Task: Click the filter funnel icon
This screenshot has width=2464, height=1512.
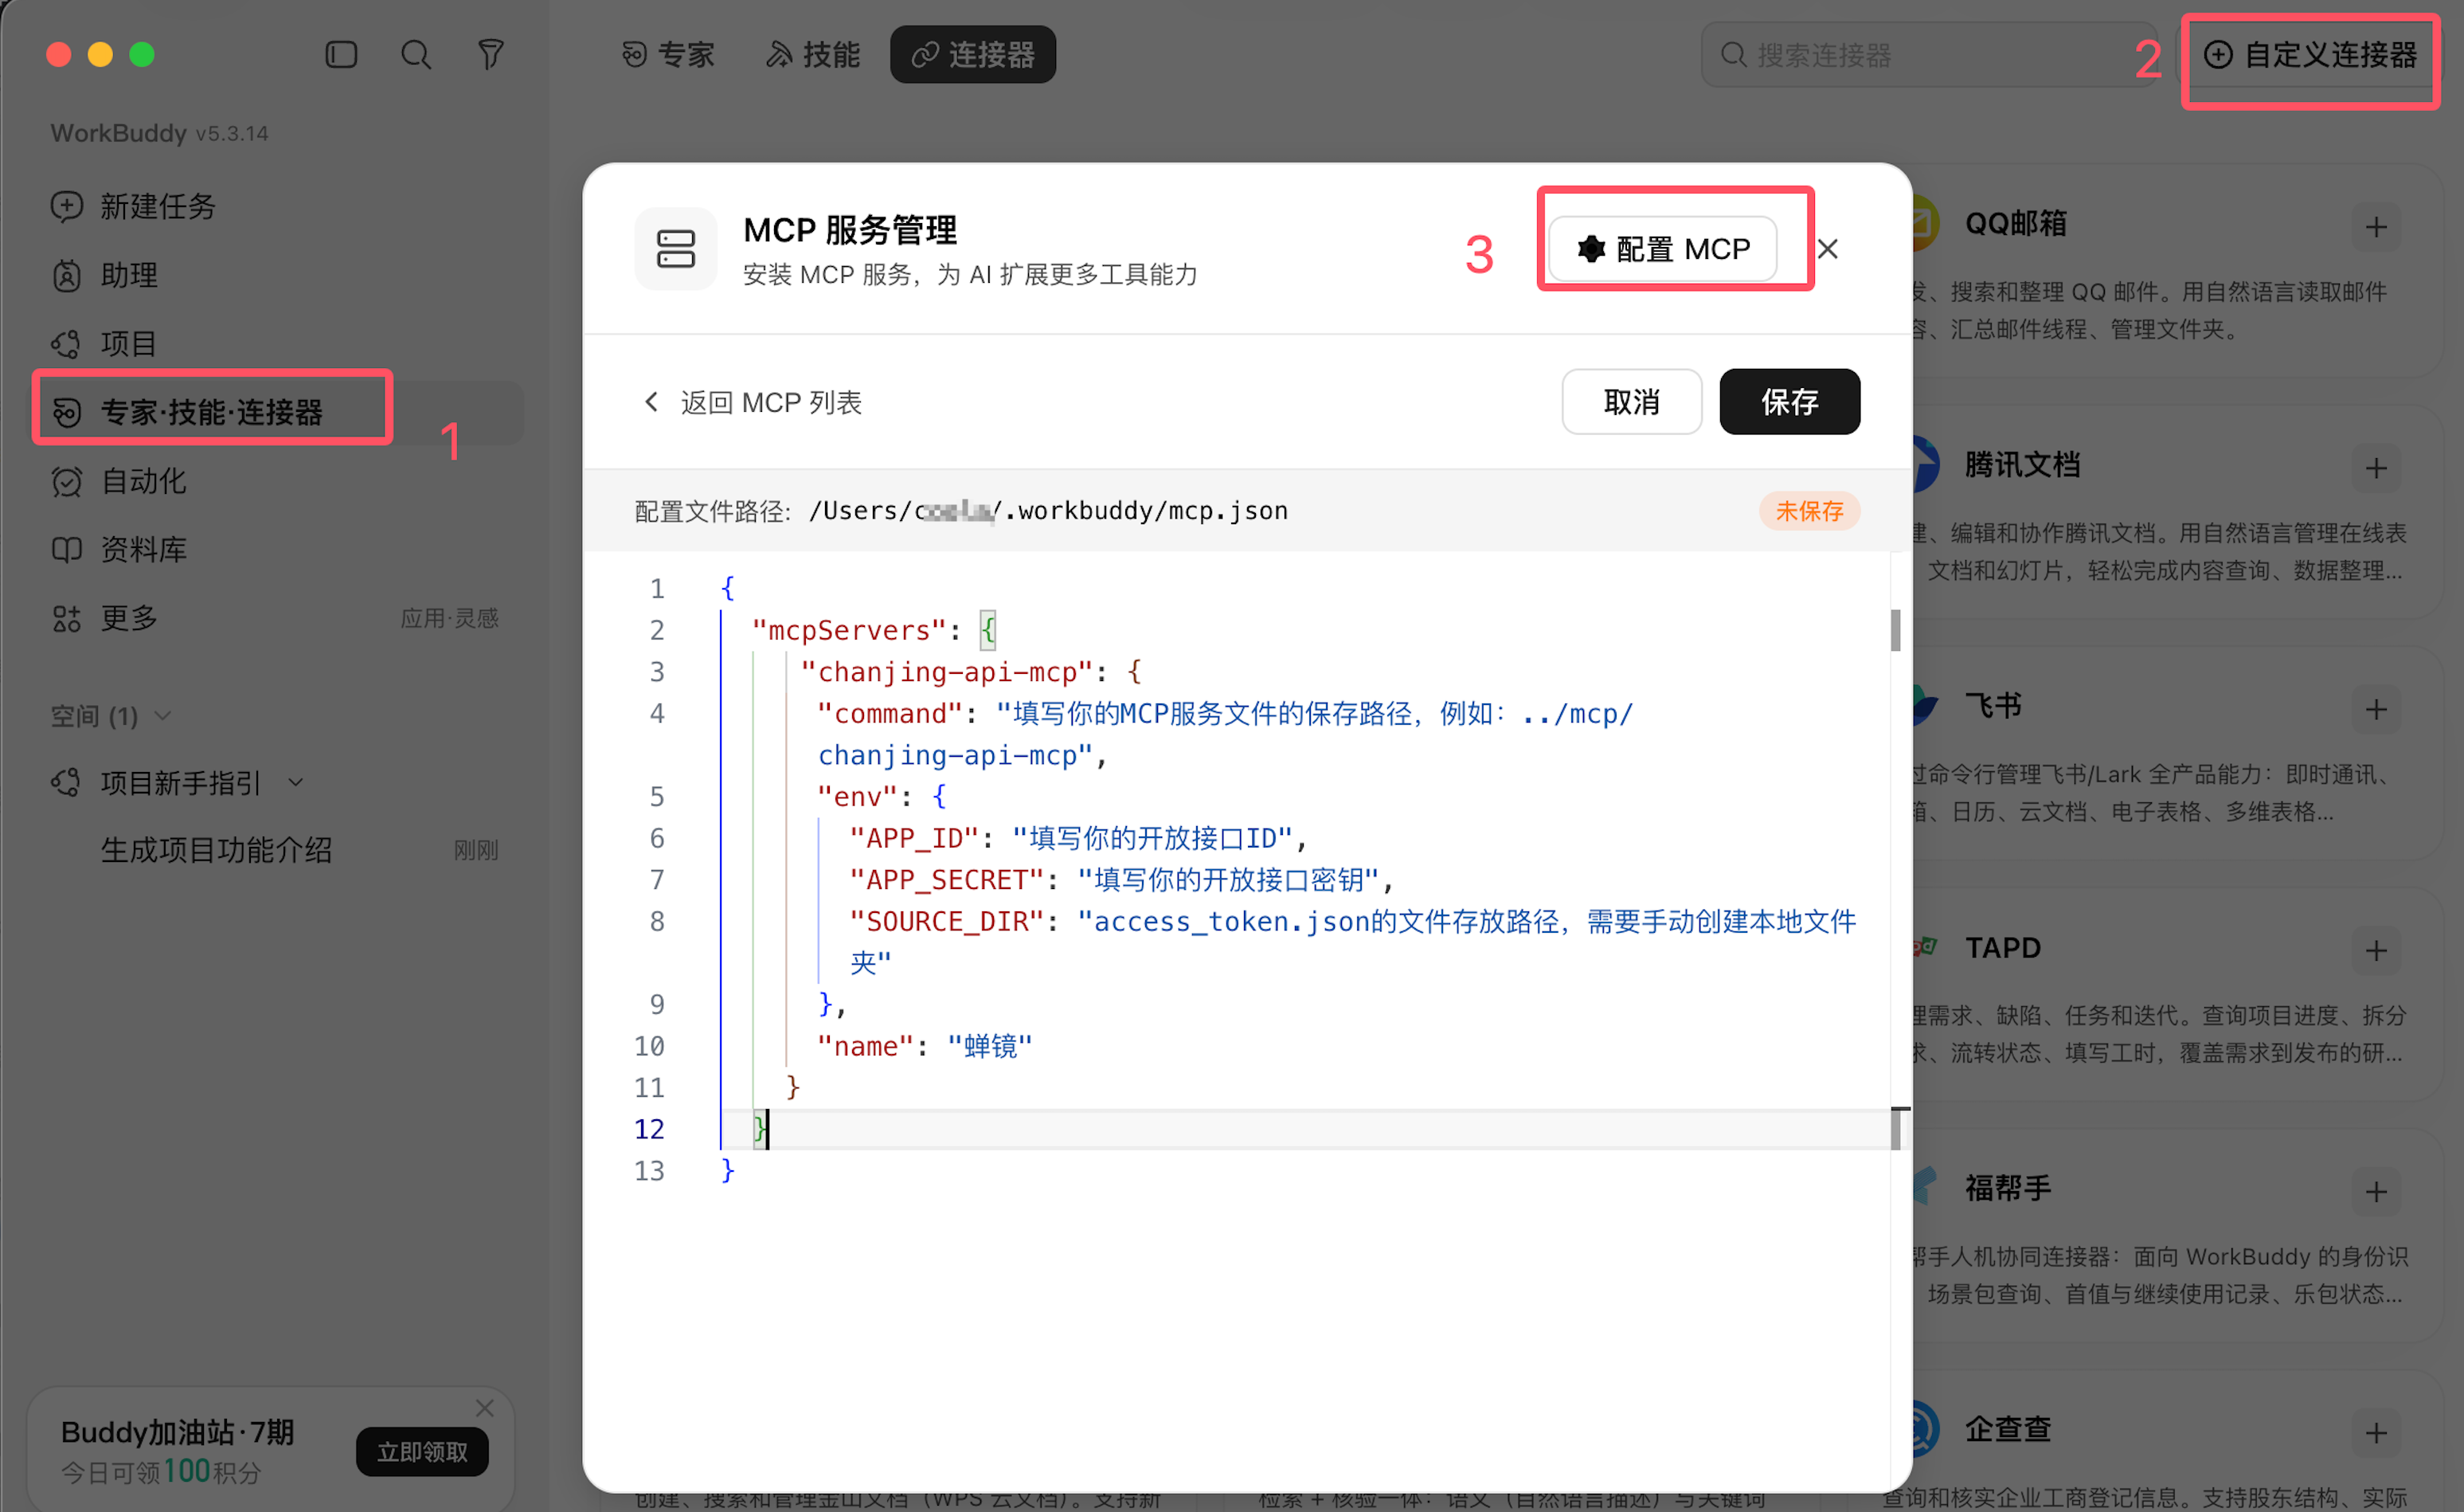Action: [490, 54]
